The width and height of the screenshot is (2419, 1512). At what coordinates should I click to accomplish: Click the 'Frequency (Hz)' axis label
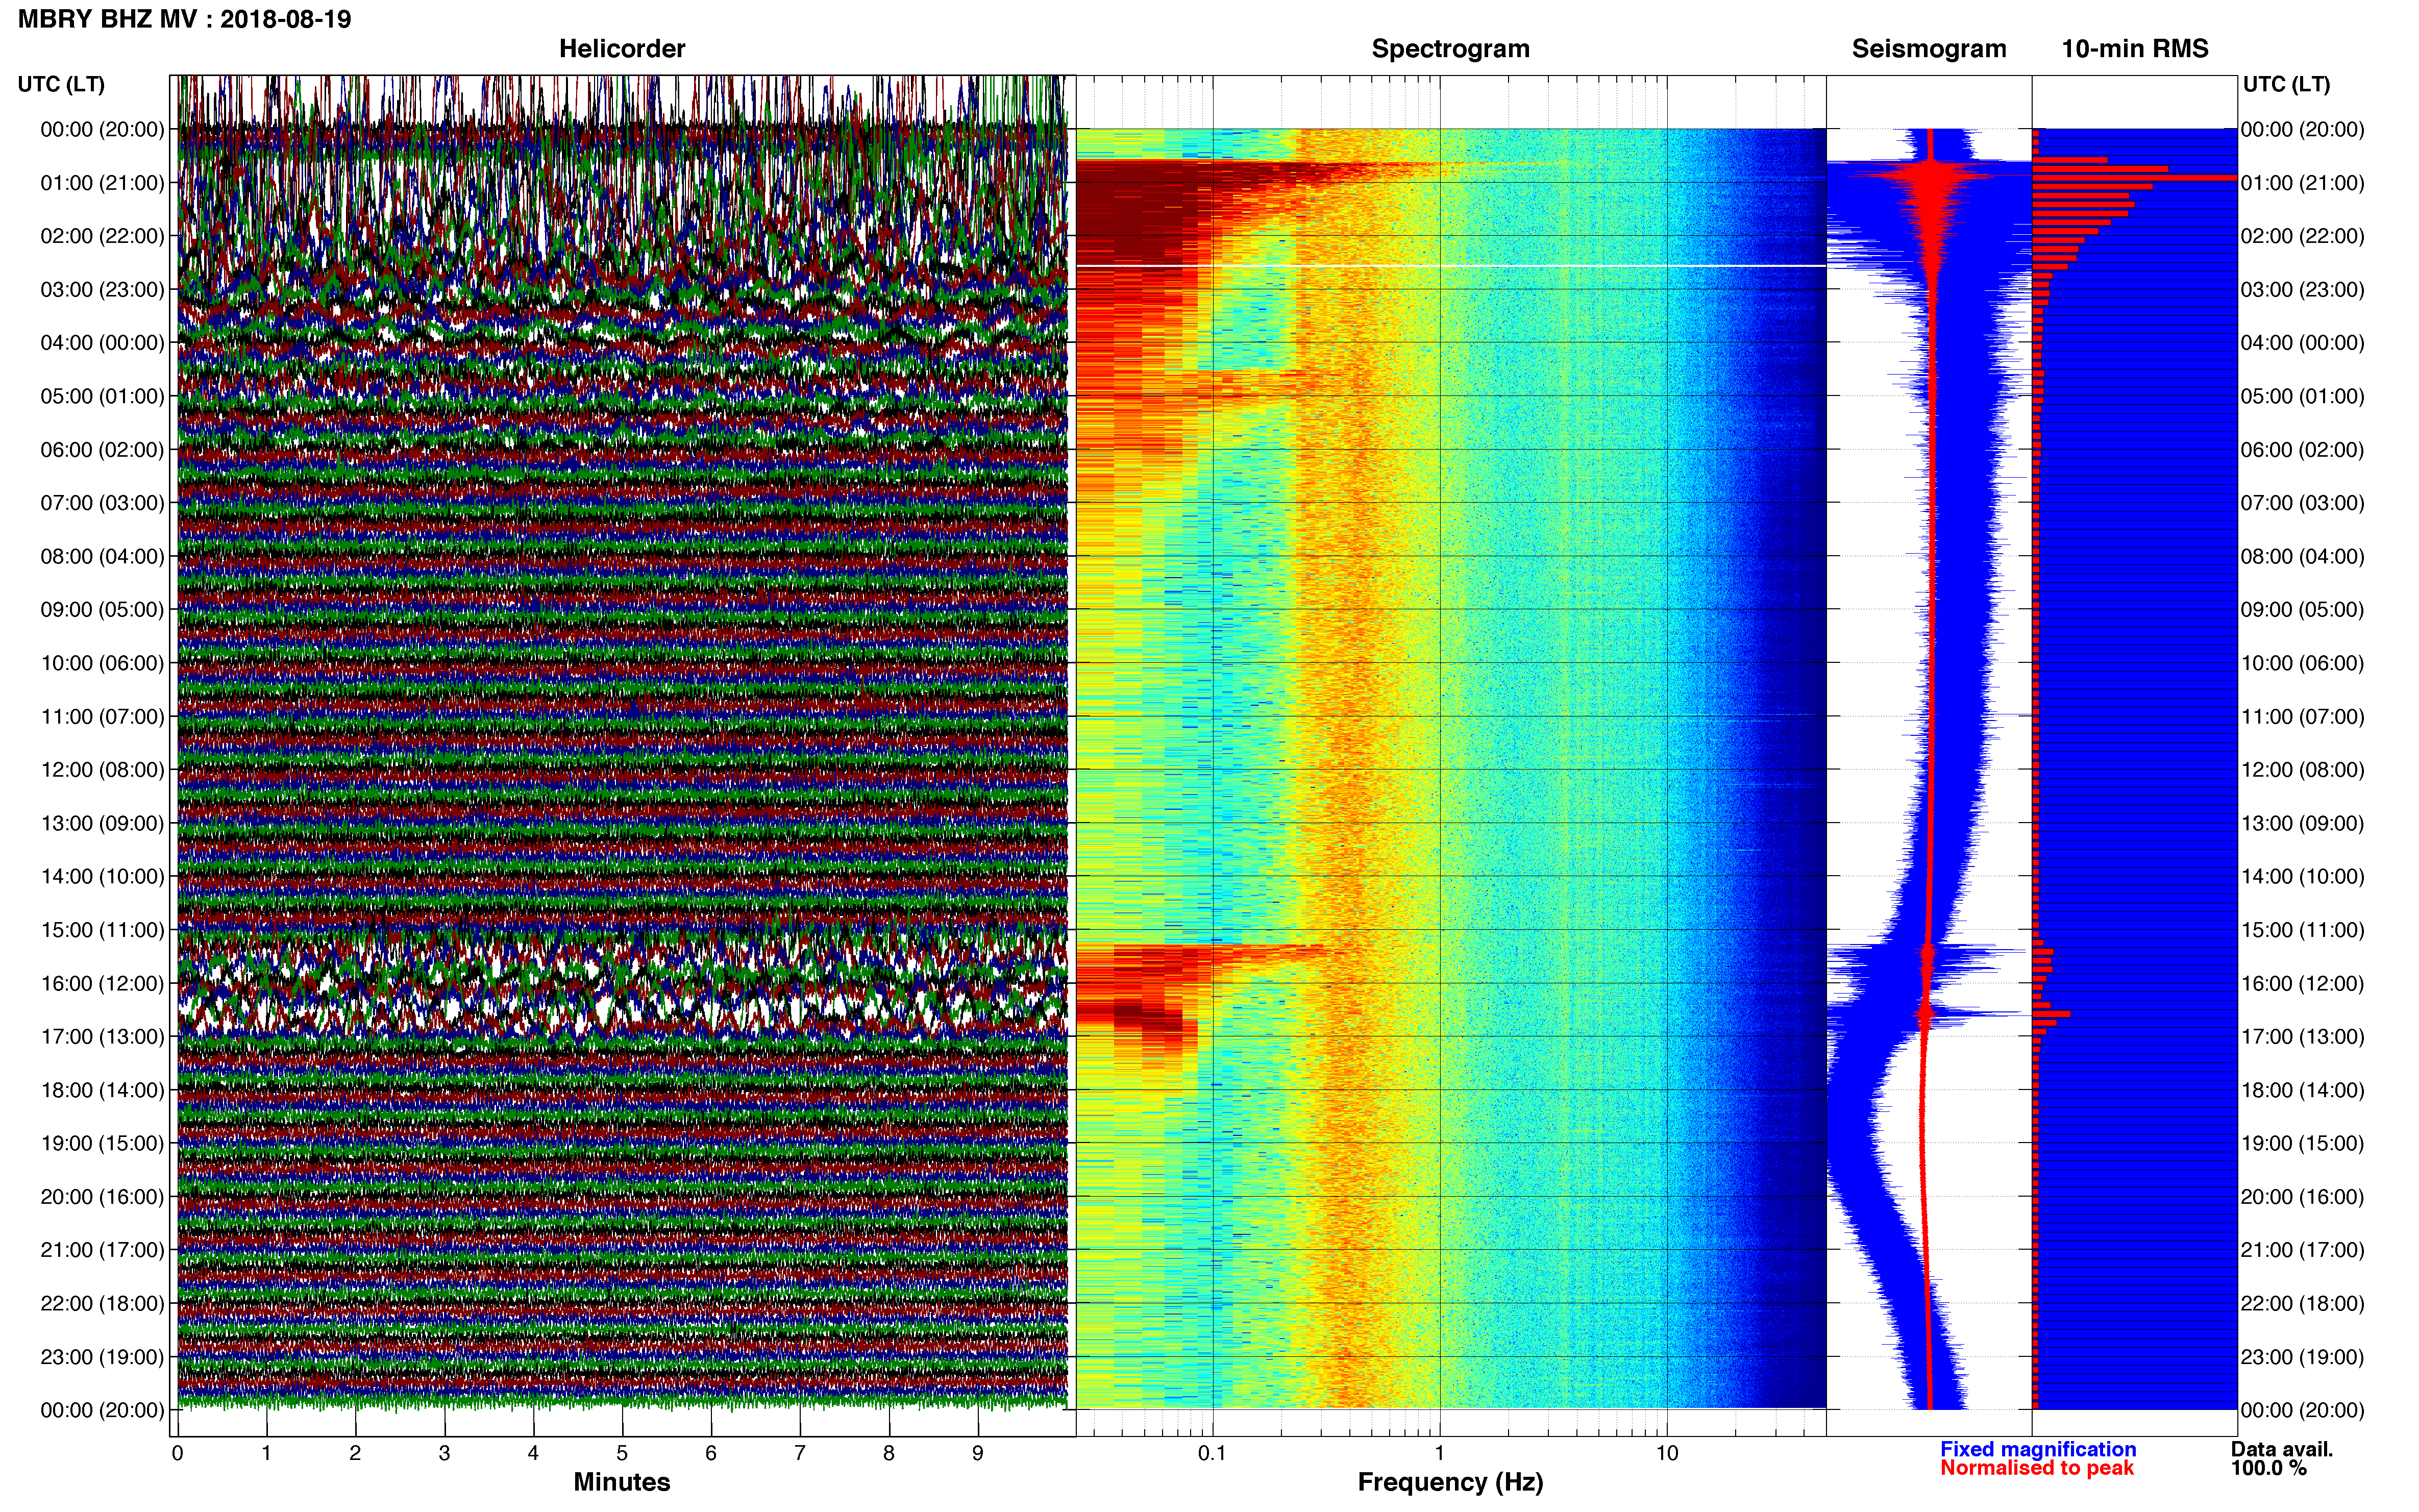[1450, 1482]
